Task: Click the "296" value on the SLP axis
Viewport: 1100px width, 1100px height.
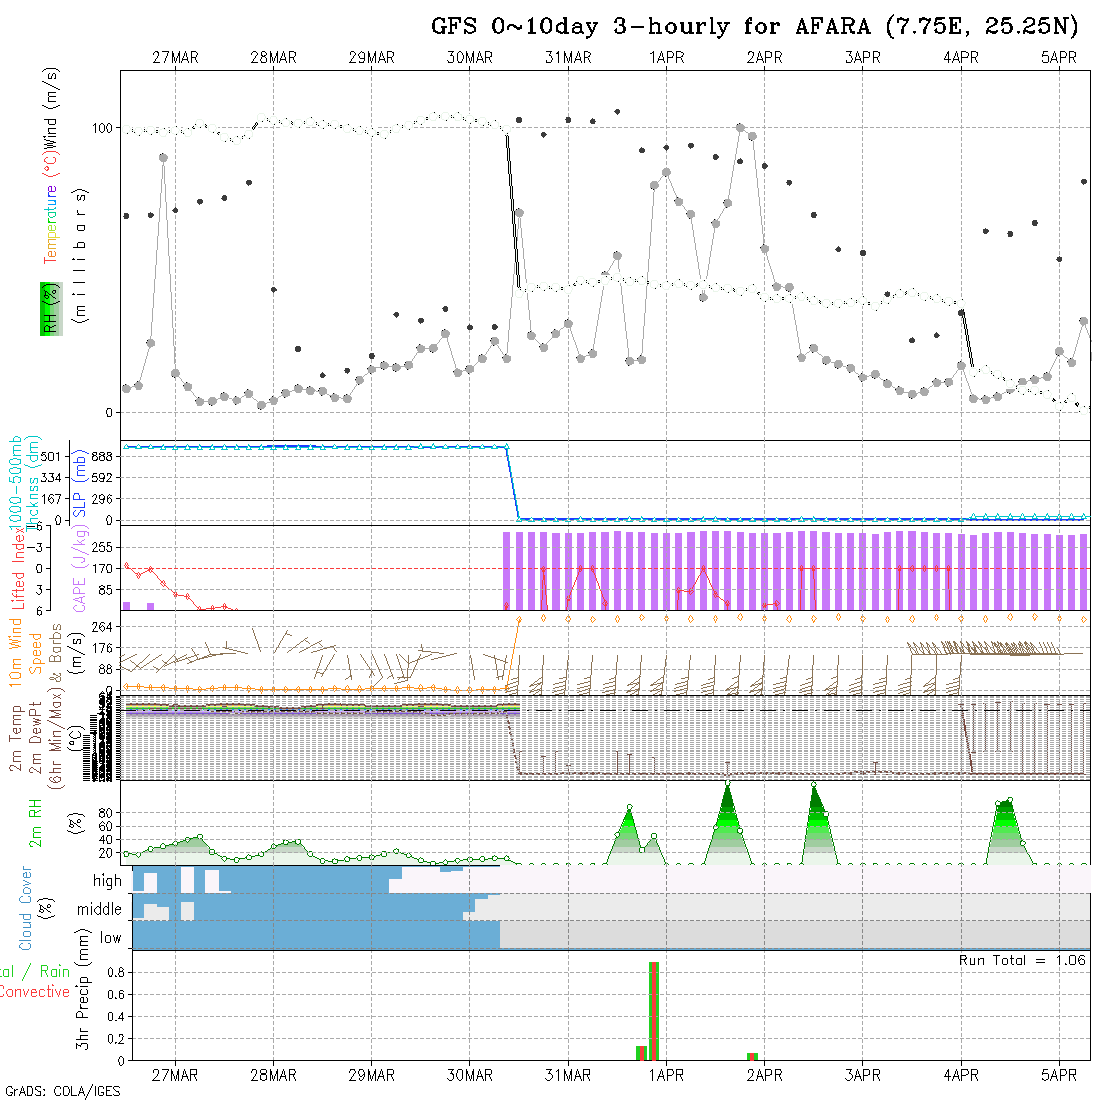Action: click(x=102, y=499)
